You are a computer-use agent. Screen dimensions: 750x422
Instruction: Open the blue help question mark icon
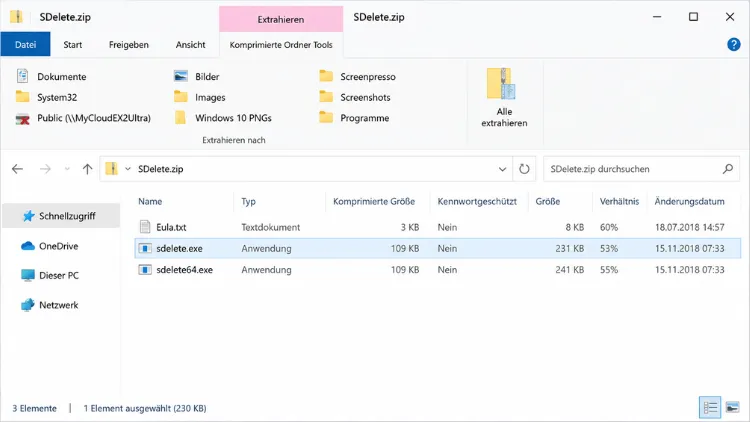tap(734, 44)
